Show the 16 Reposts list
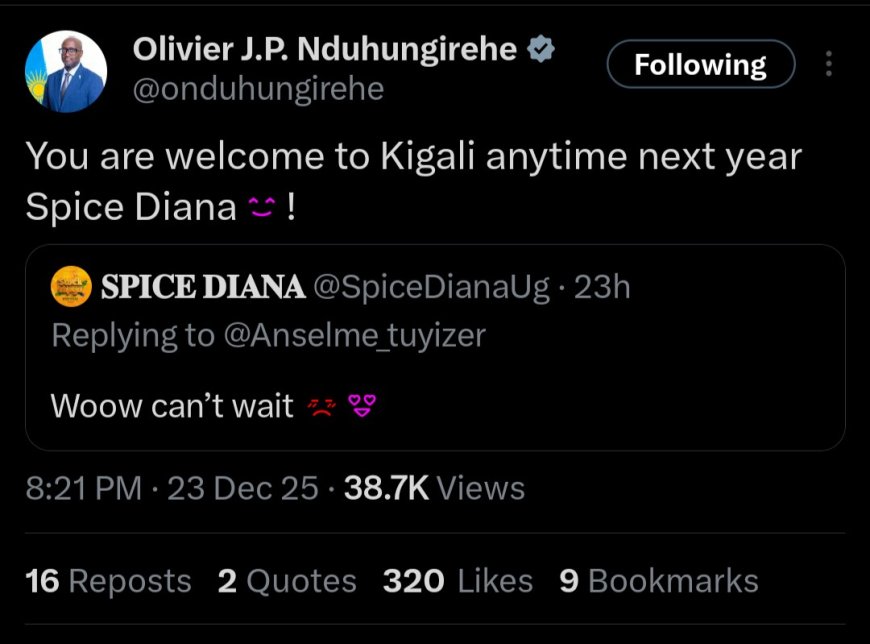The height and width of the screenshot is (644, 870). click(108, 581)
